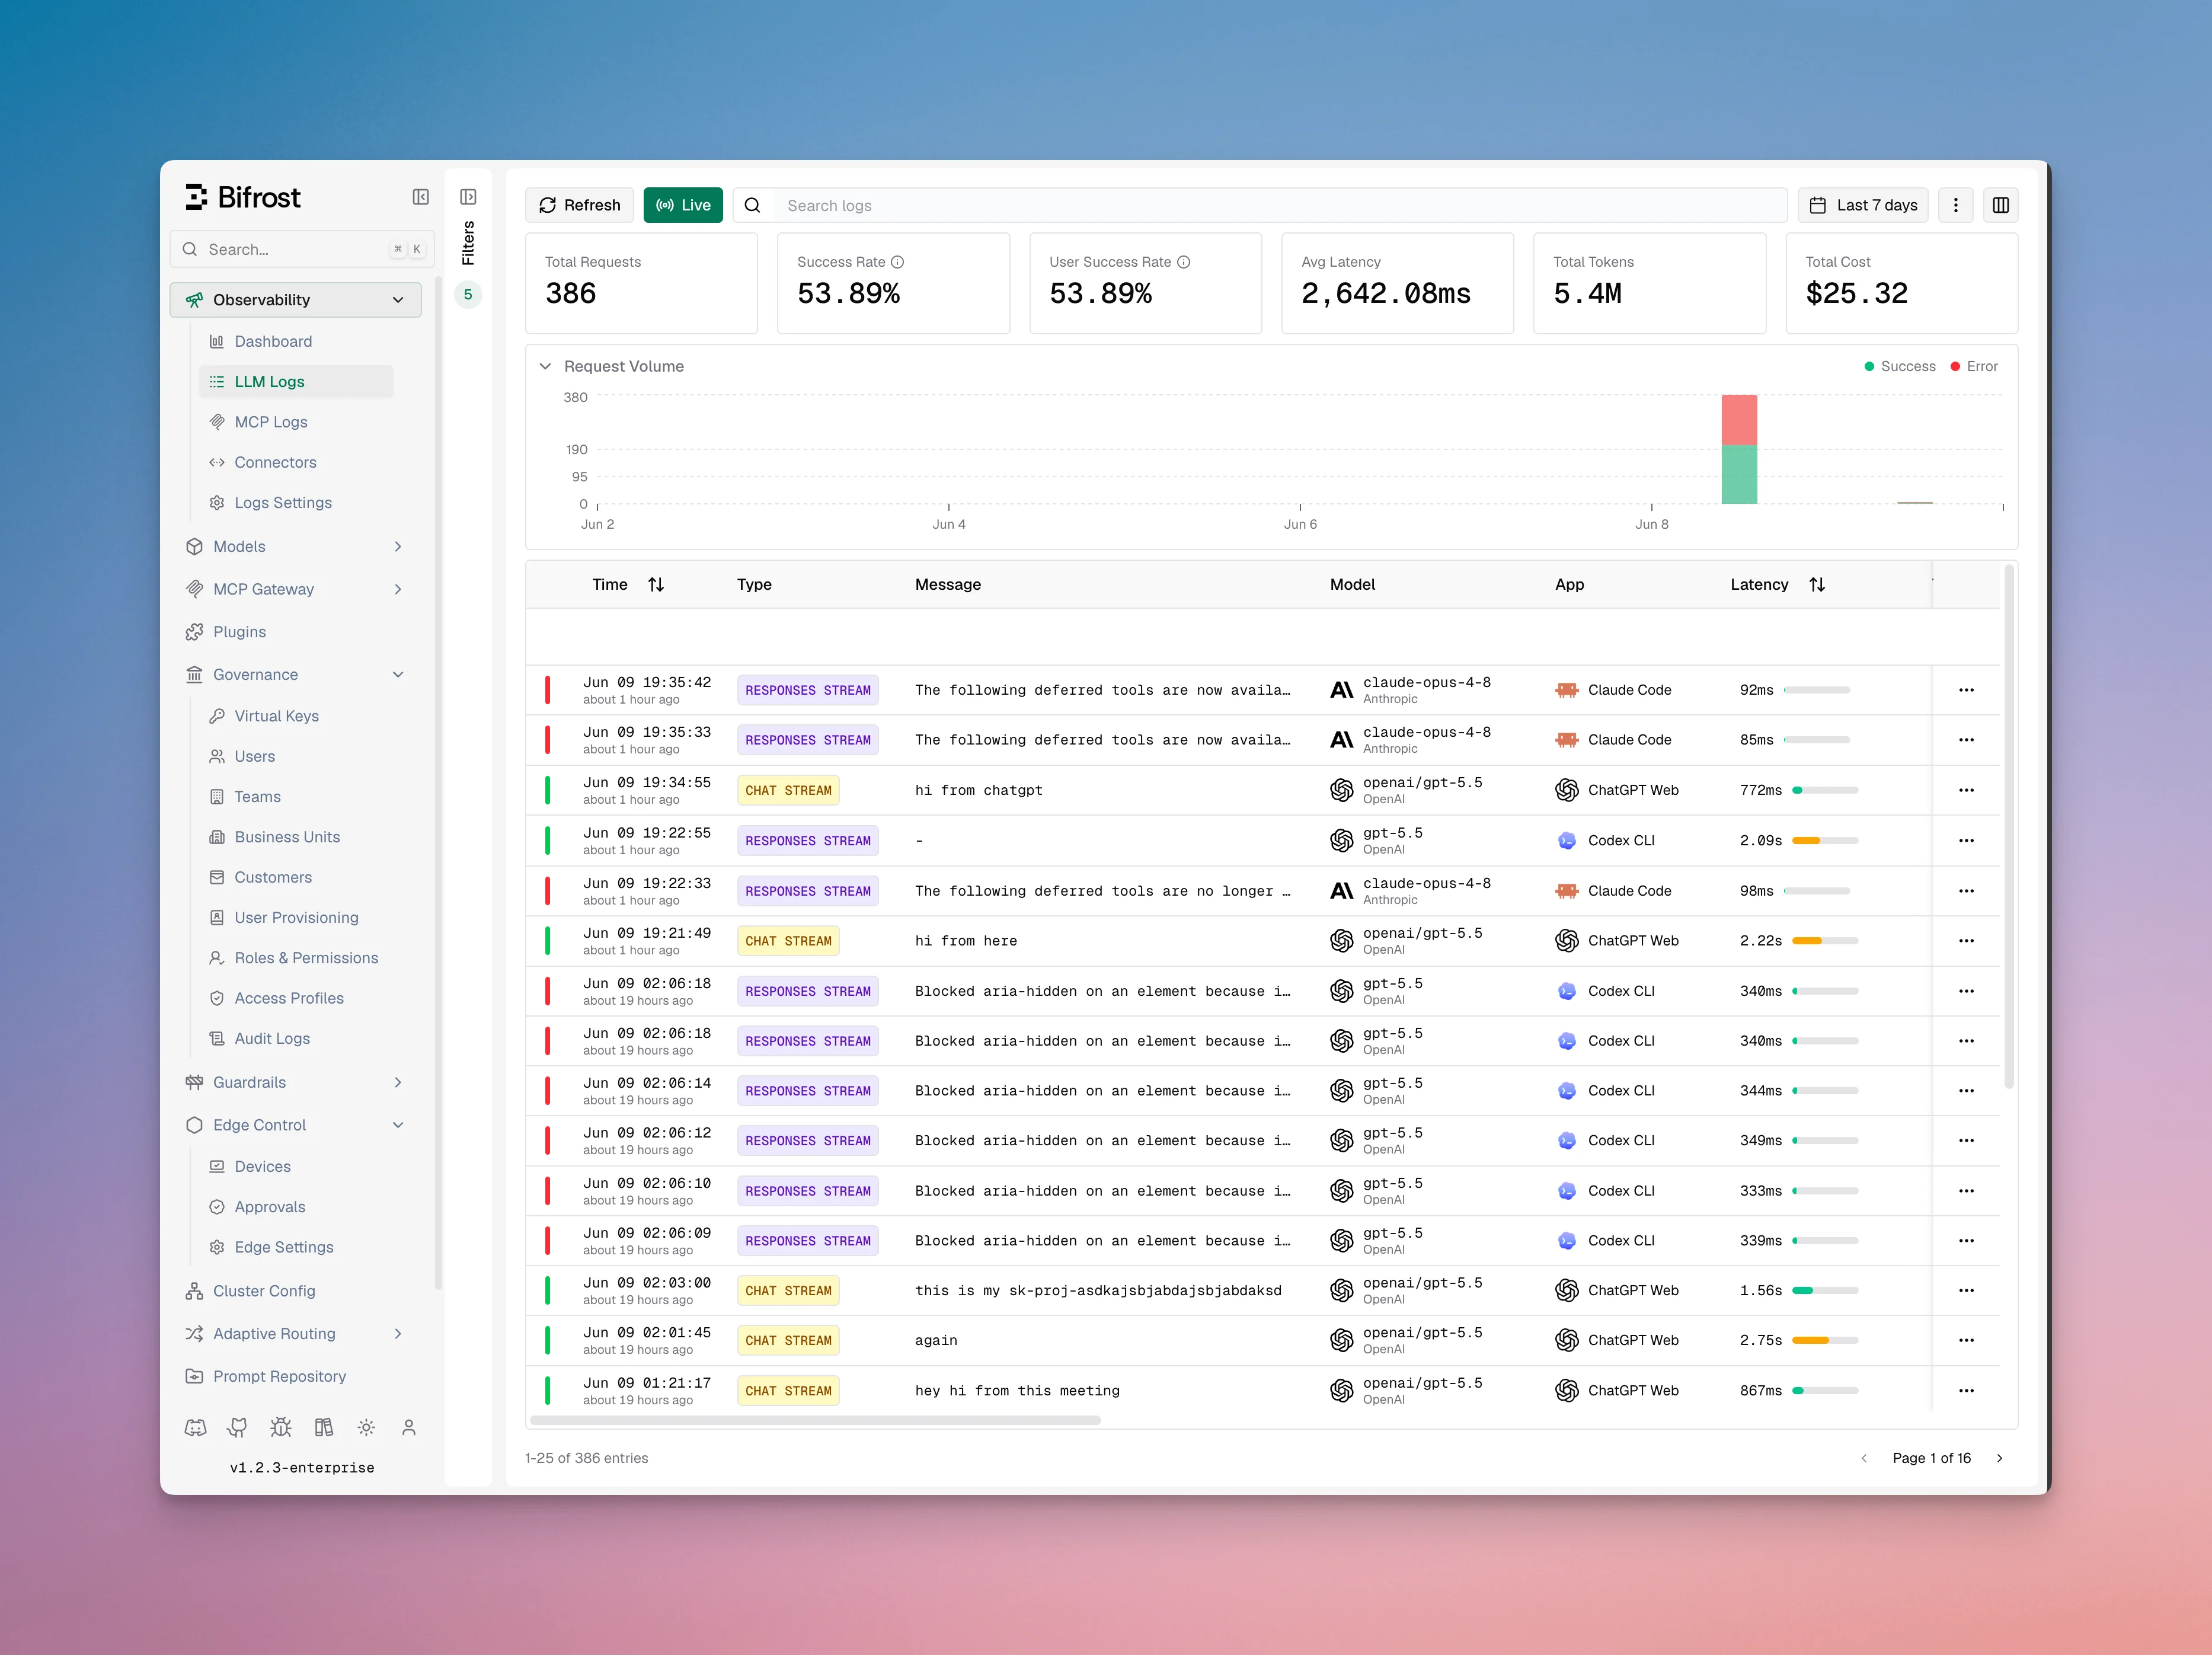Click the User Success Rate info icon

pyautogui.click(x=1183, y=262)
